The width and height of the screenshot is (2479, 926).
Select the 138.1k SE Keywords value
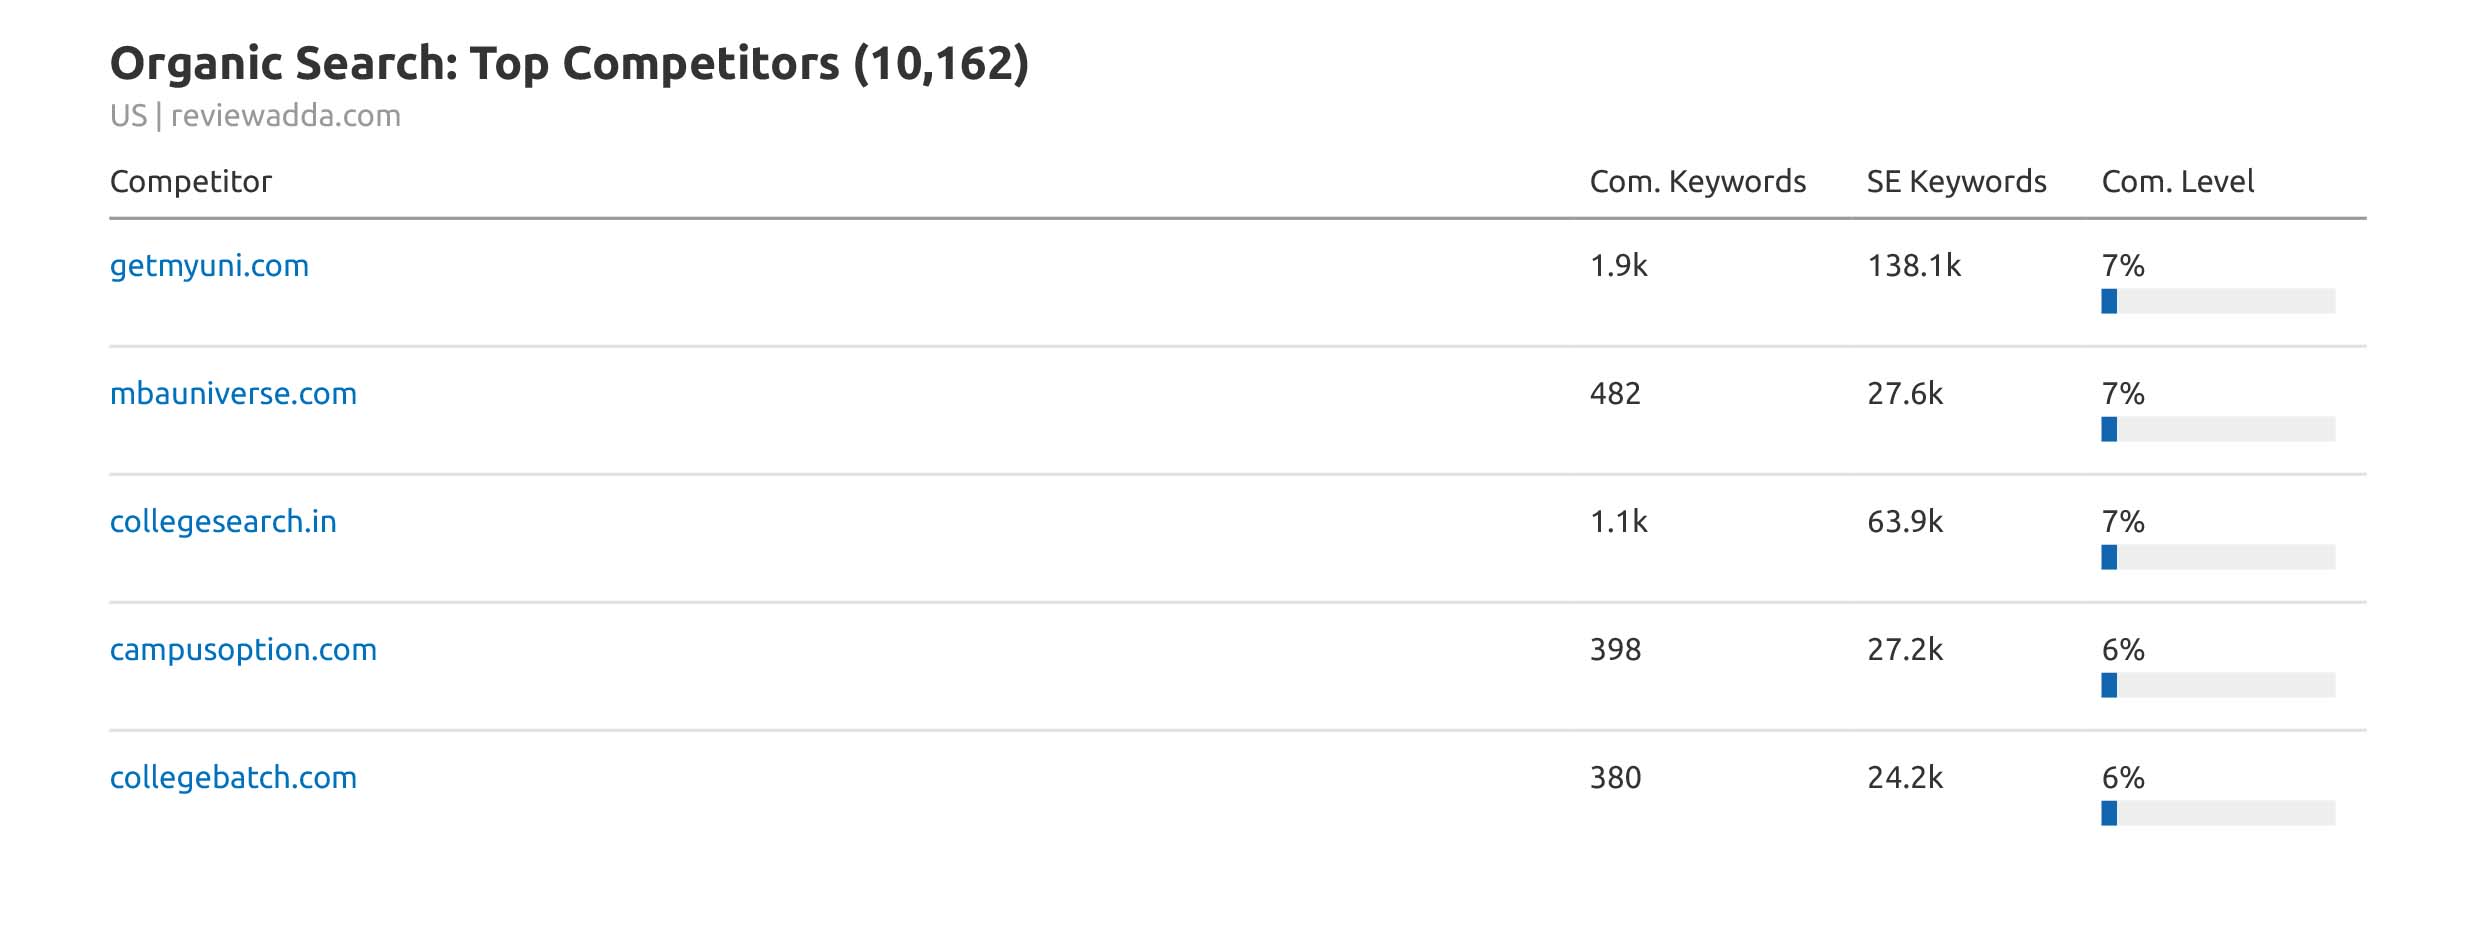coord(1913,266)
